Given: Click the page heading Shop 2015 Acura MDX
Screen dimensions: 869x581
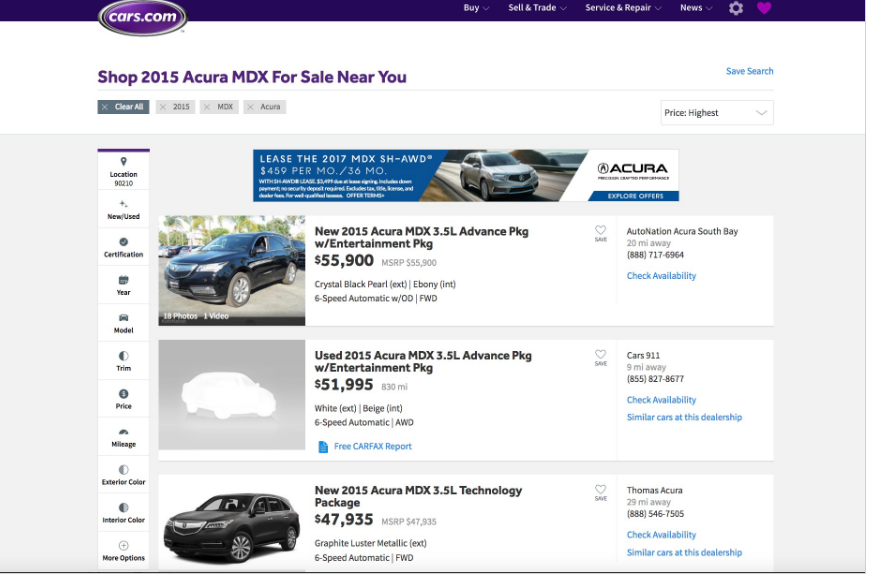Looking at the screenshot, I should tap(252, 77).
